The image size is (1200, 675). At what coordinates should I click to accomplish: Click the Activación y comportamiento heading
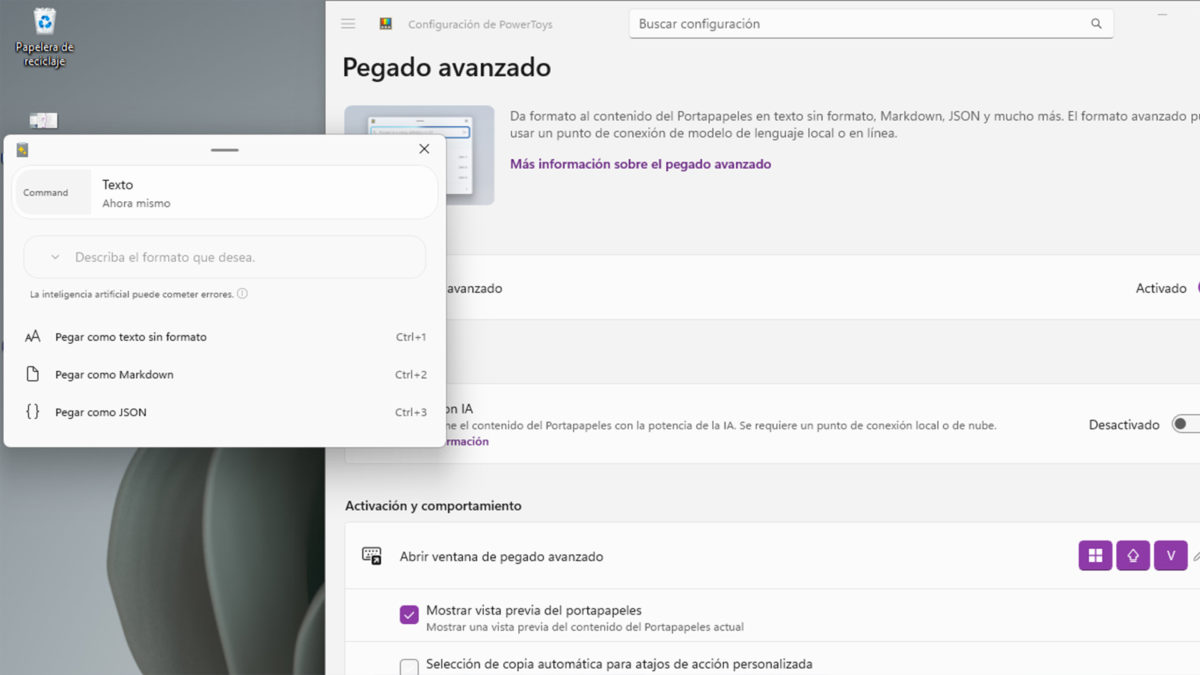pos(433,506)
